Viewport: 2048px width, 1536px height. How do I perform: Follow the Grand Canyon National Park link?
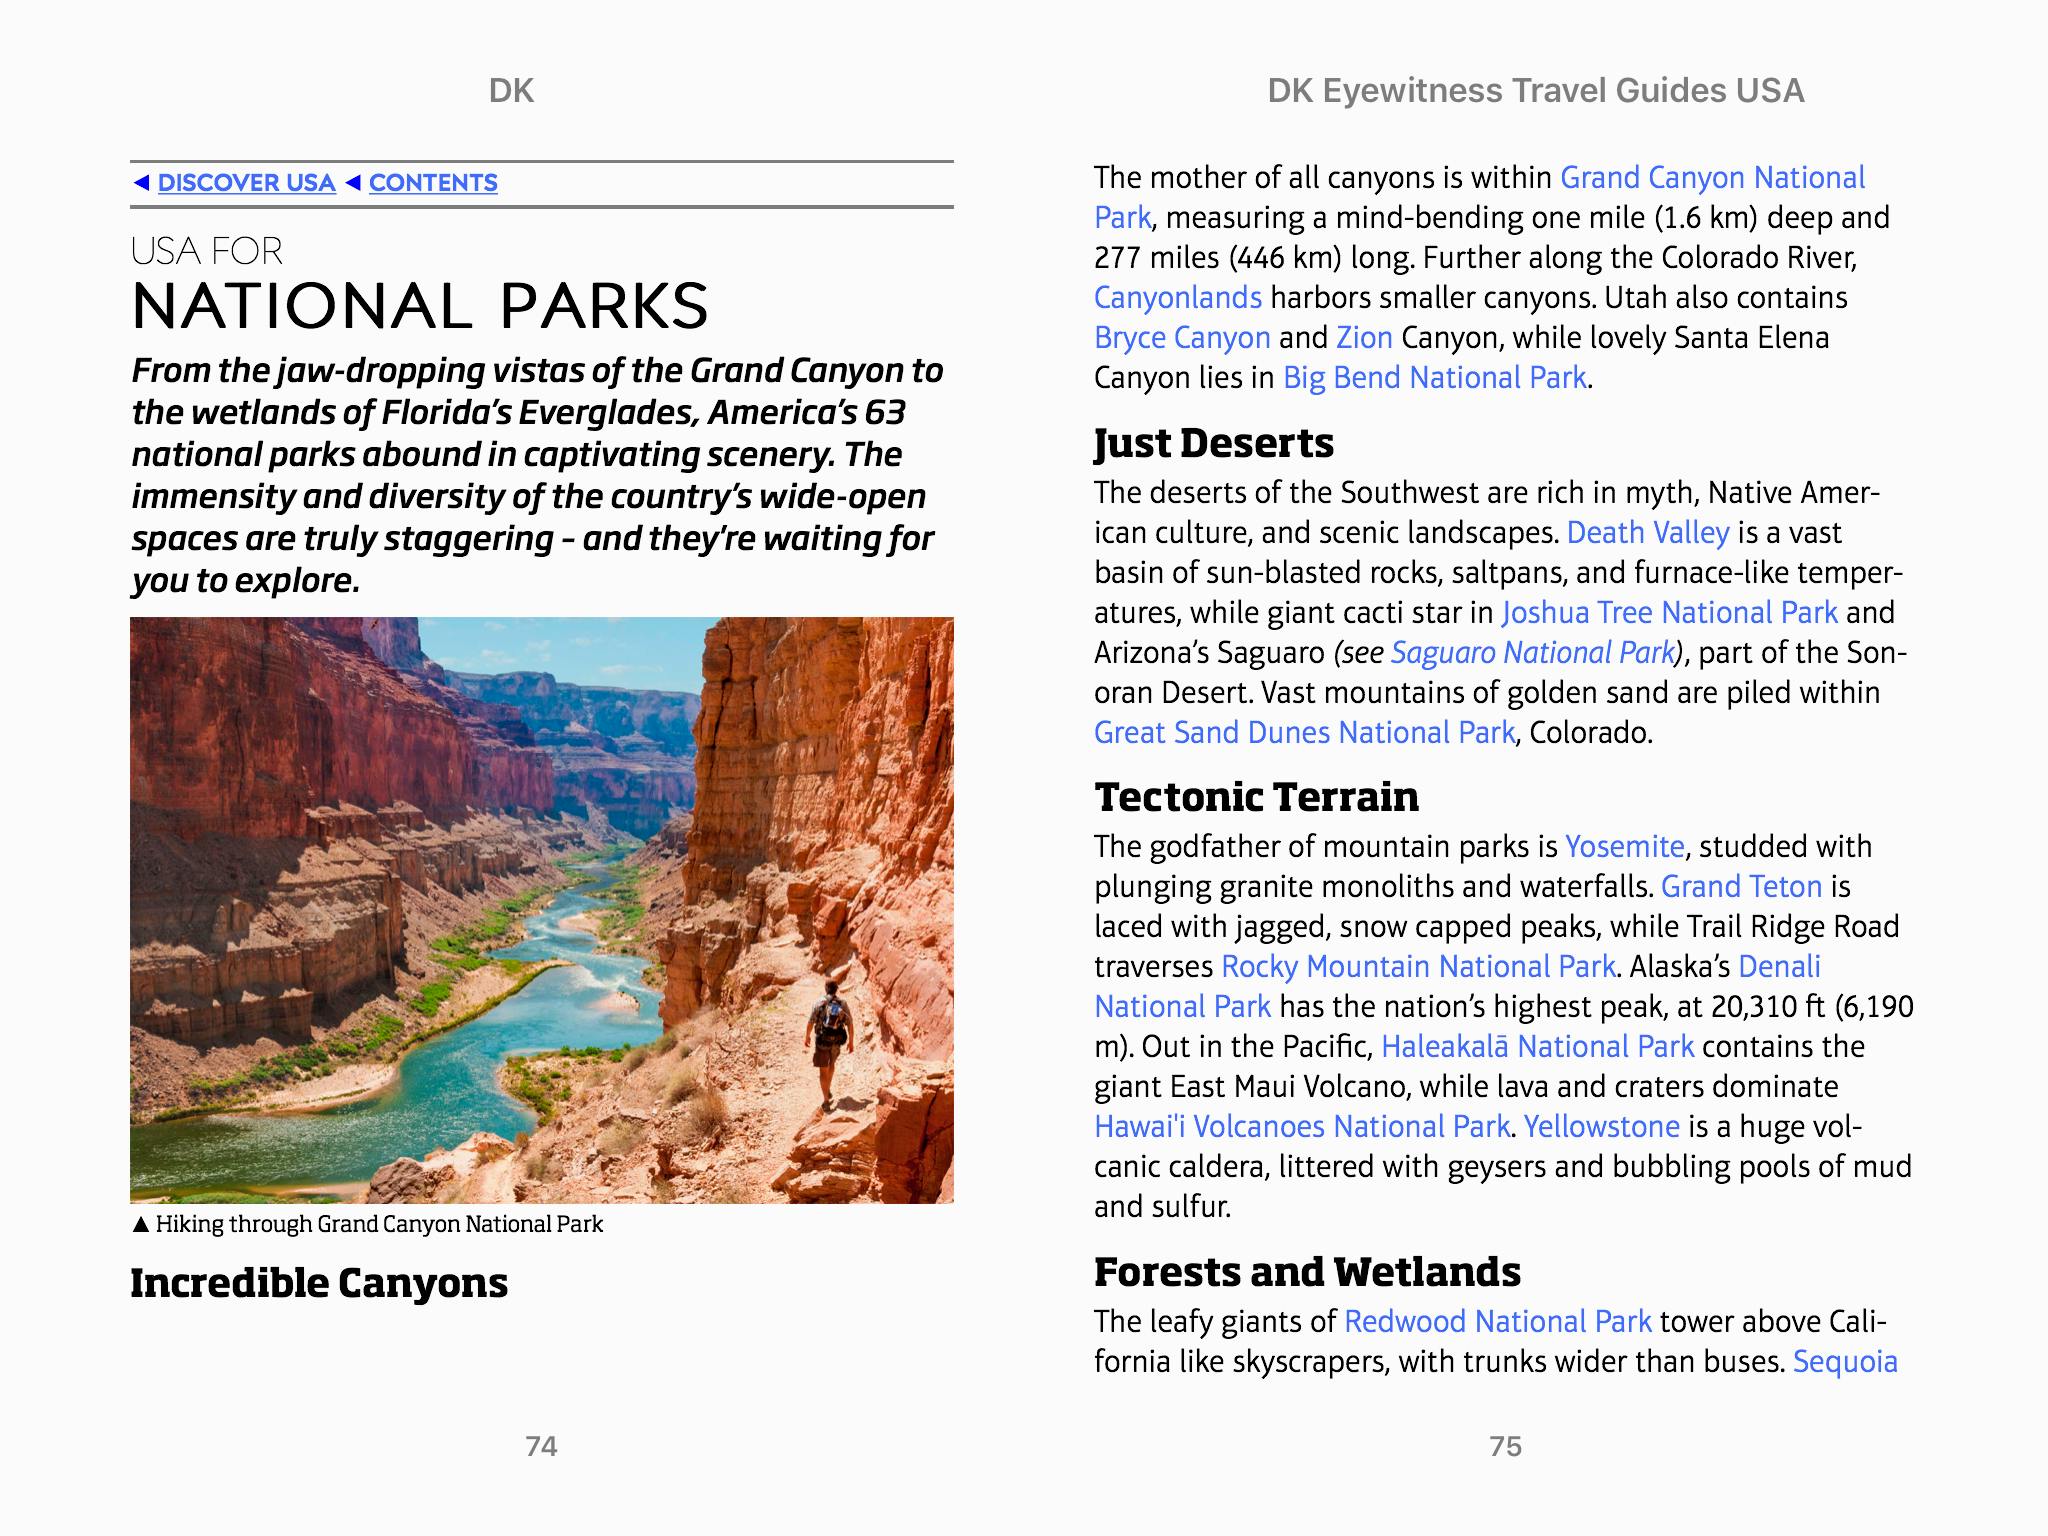[1711, 178]
